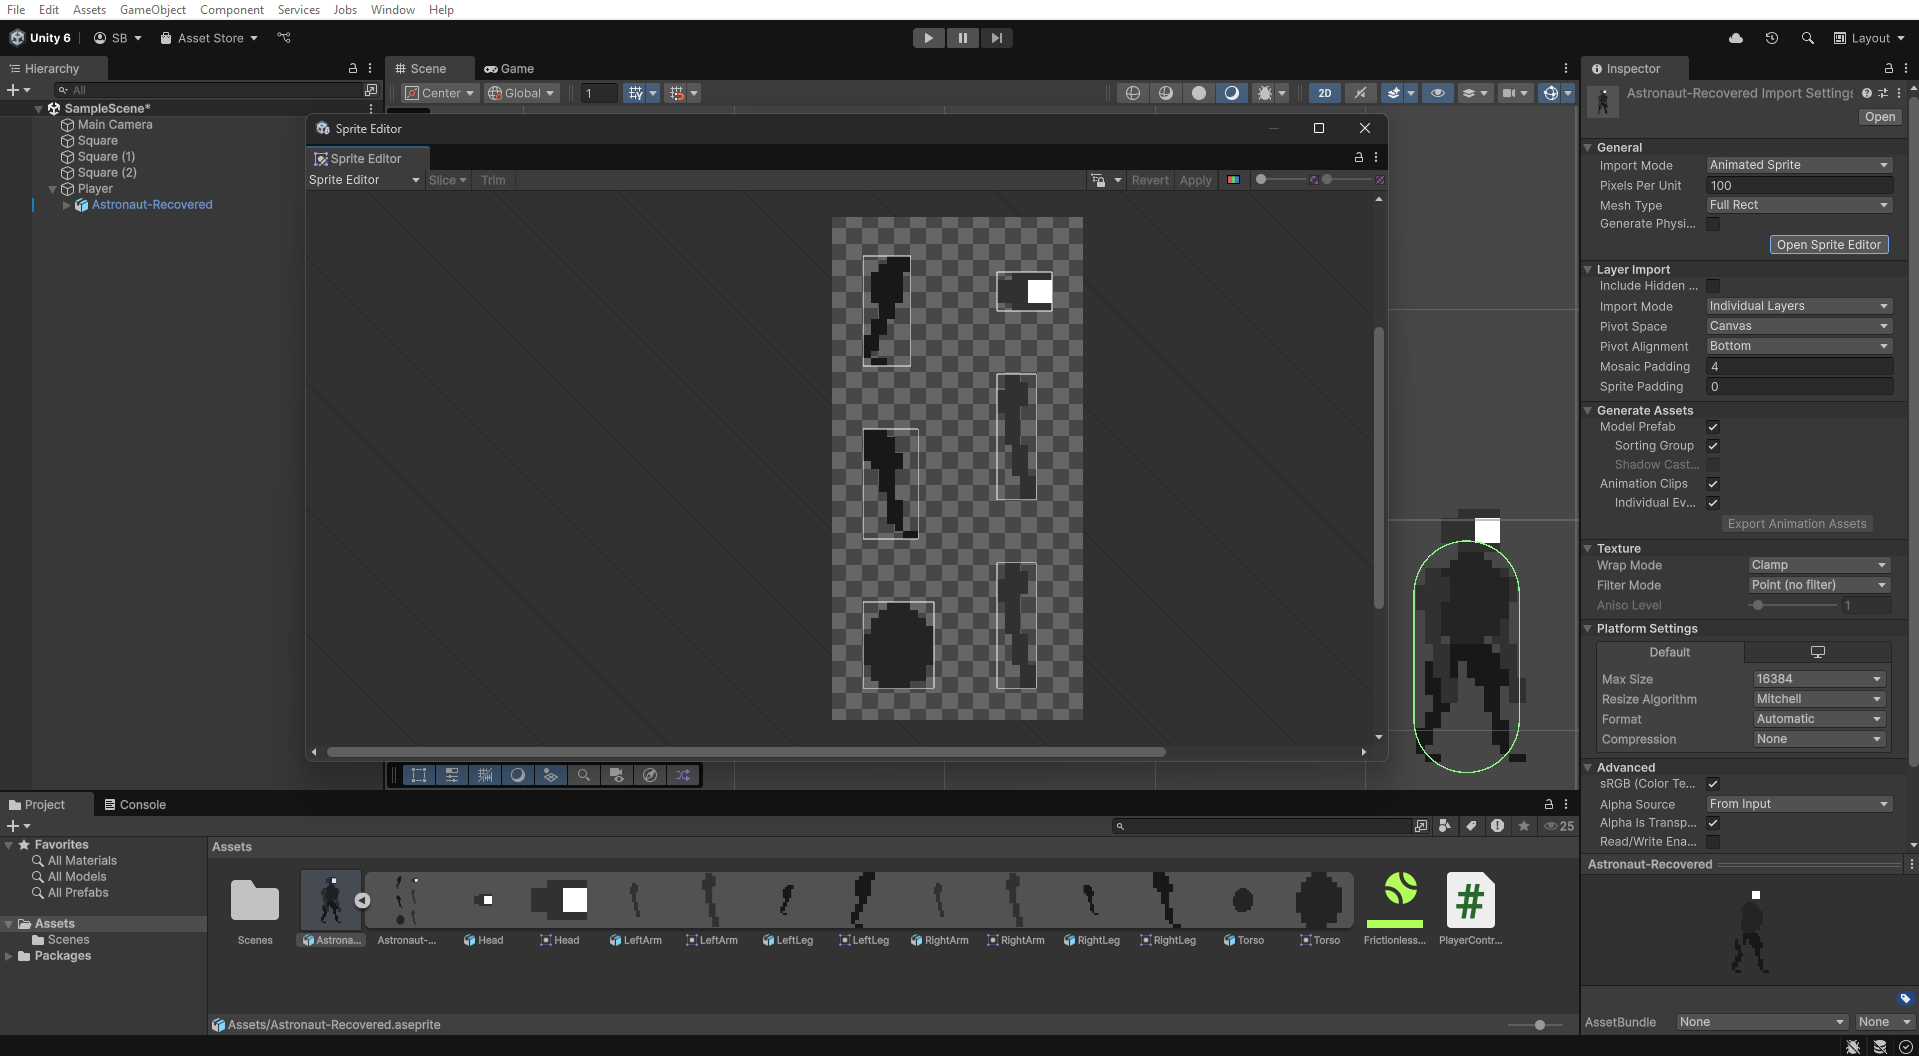Click the Export Animation Assets button

click(x=1796, y=523)
